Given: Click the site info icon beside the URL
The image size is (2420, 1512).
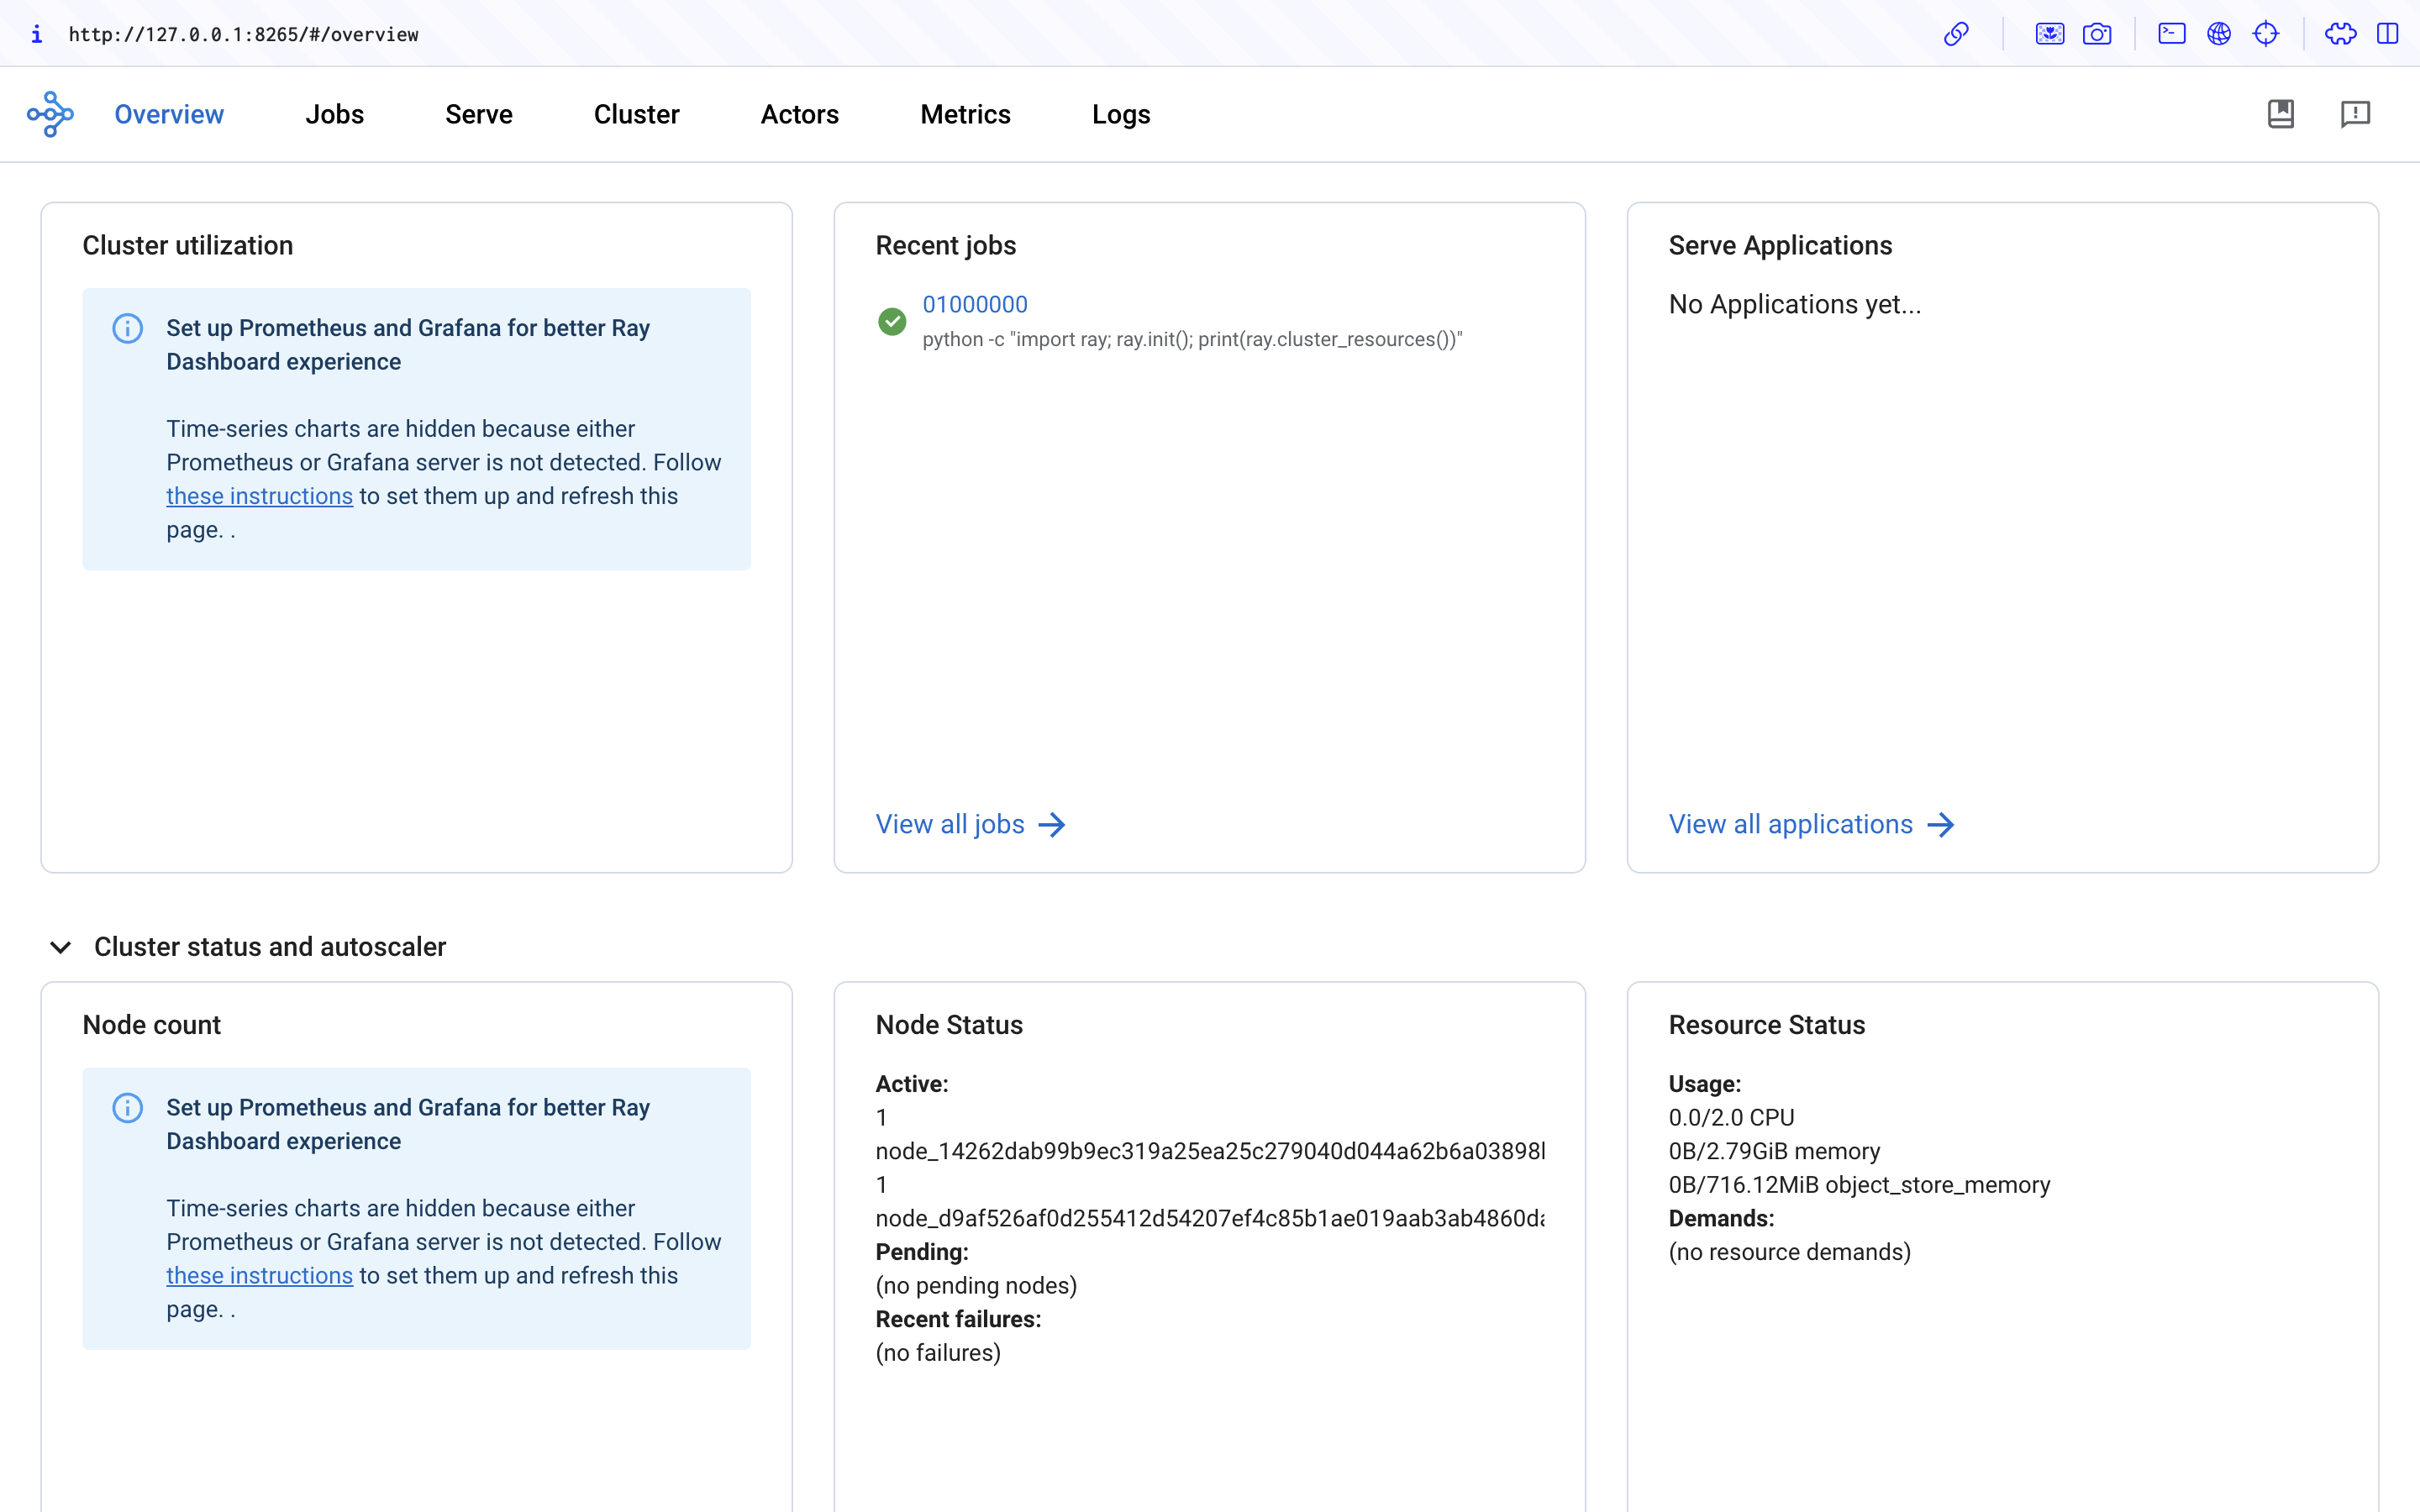Looking at the screenshot, I should coord(36,34).
